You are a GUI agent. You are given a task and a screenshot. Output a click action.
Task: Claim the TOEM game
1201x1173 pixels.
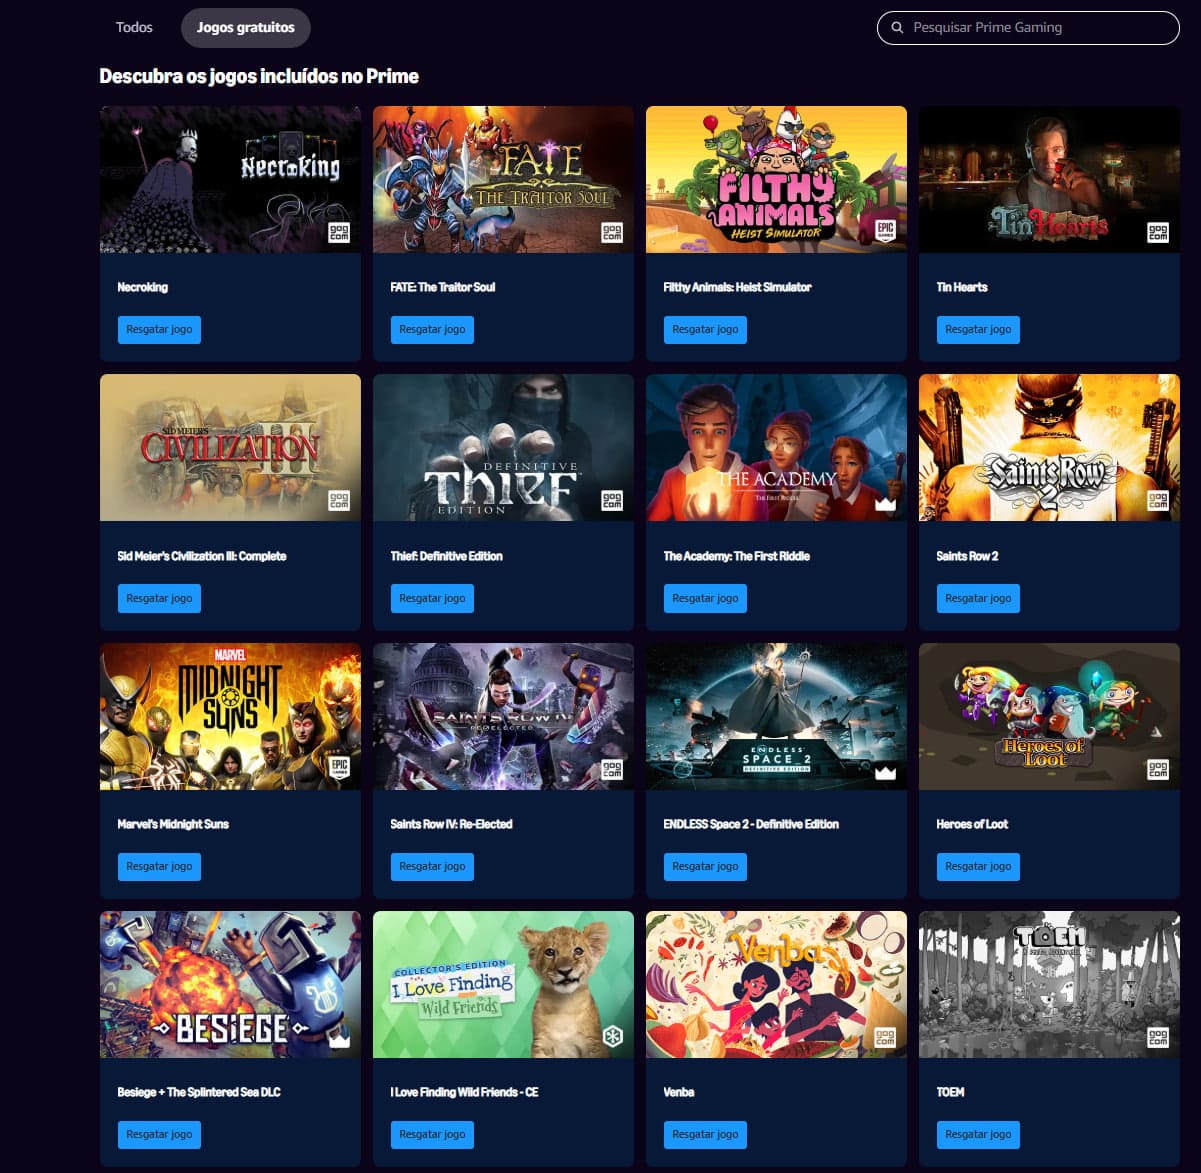pos(978,1134)
